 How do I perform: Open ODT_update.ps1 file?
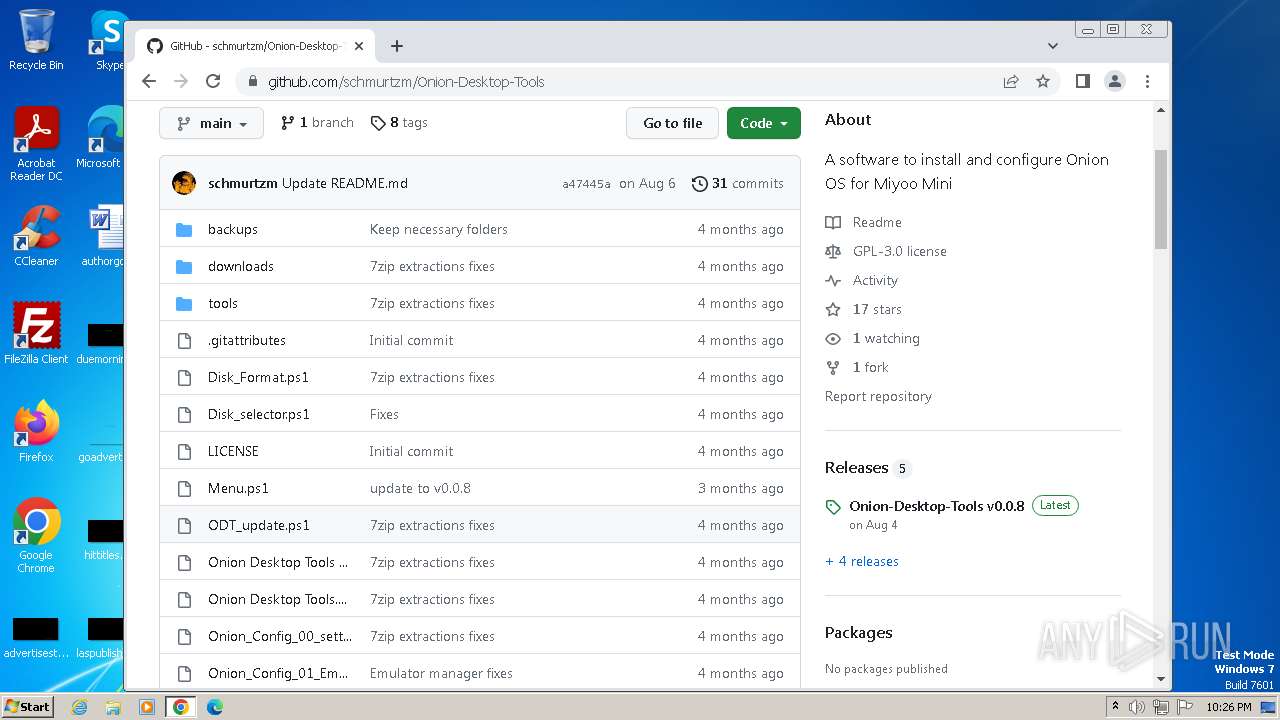(259, 525)
